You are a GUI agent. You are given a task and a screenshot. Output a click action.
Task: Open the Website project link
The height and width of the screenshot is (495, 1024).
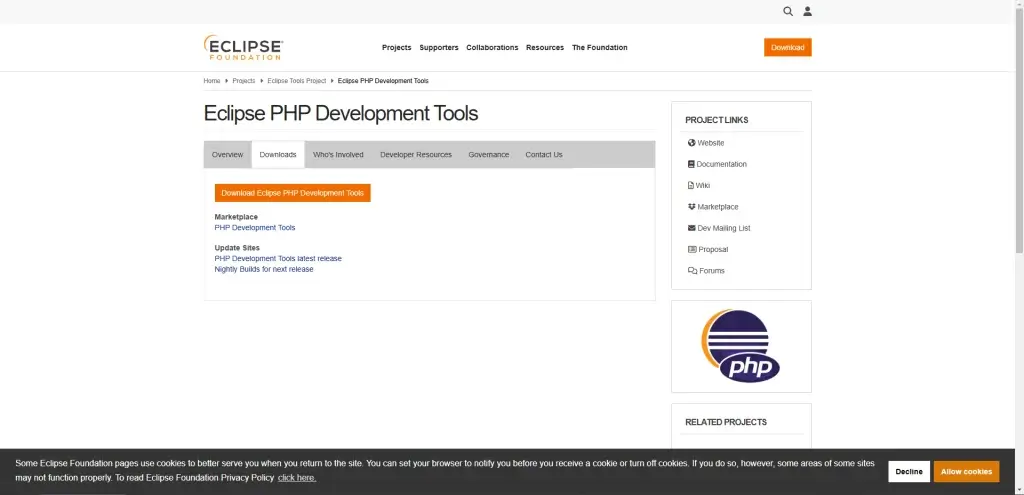click(711, 143)
